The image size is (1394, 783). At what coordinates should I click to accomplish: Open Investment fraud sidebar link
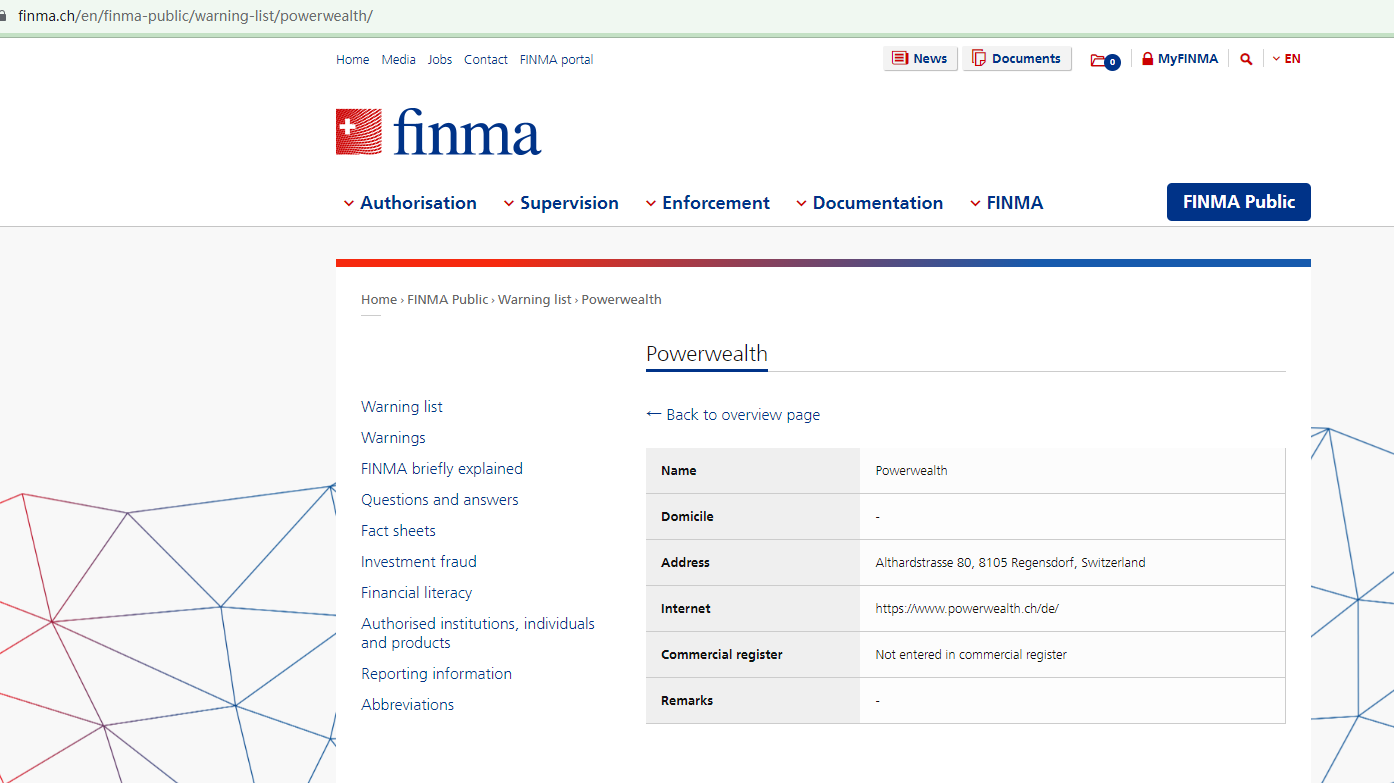tap(418, 562)
